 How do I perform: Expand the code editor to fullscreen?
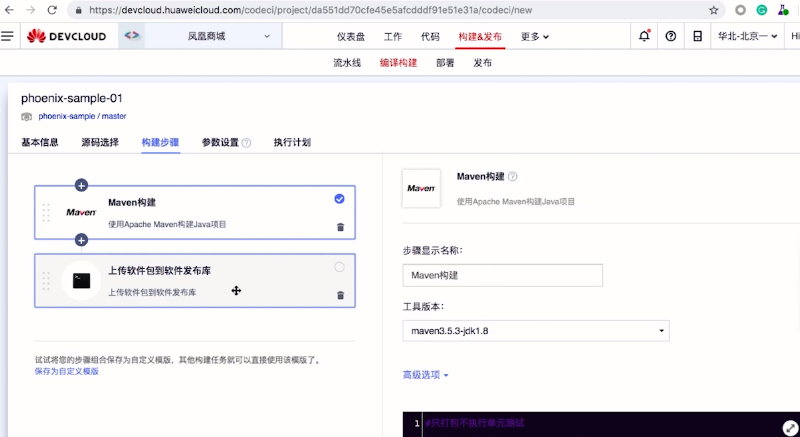(x=790, y=428)
